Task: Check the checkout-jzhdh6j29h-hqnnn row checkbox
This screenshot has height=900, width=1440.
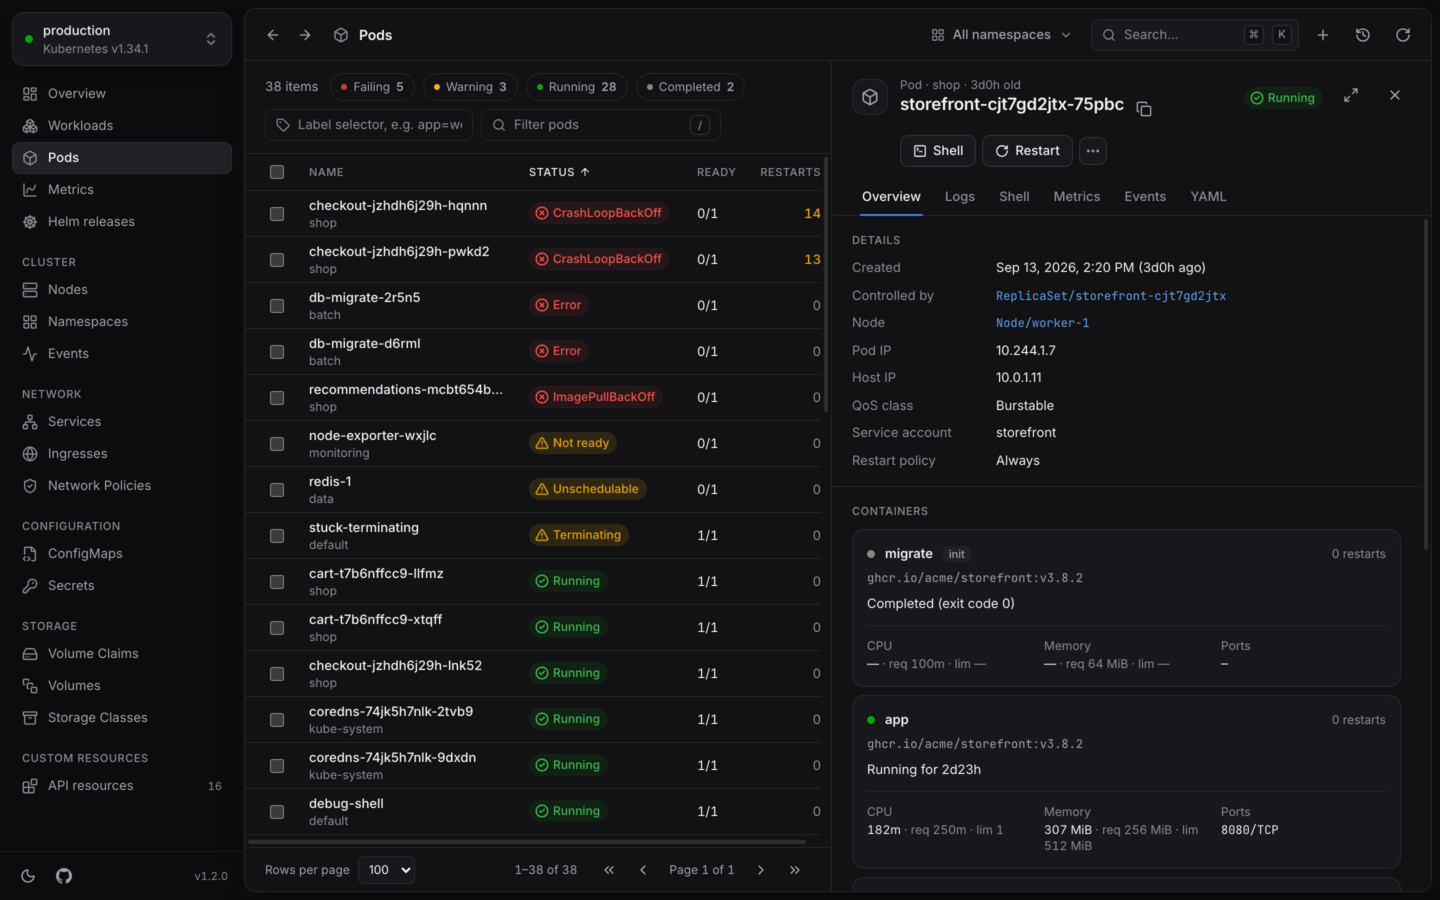Action: (x=277, y=214)
